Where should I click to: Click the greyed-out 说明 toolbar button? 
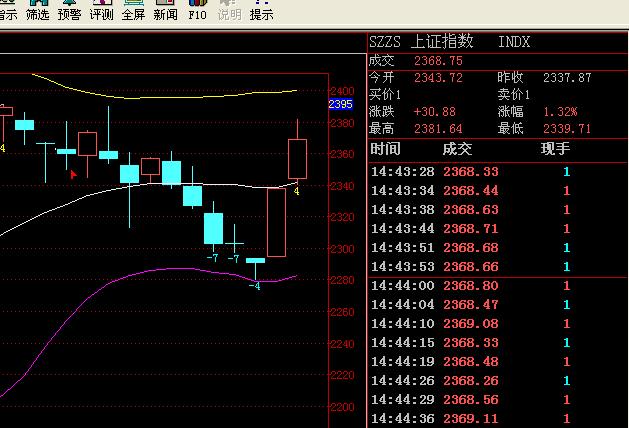click(229, 11)
